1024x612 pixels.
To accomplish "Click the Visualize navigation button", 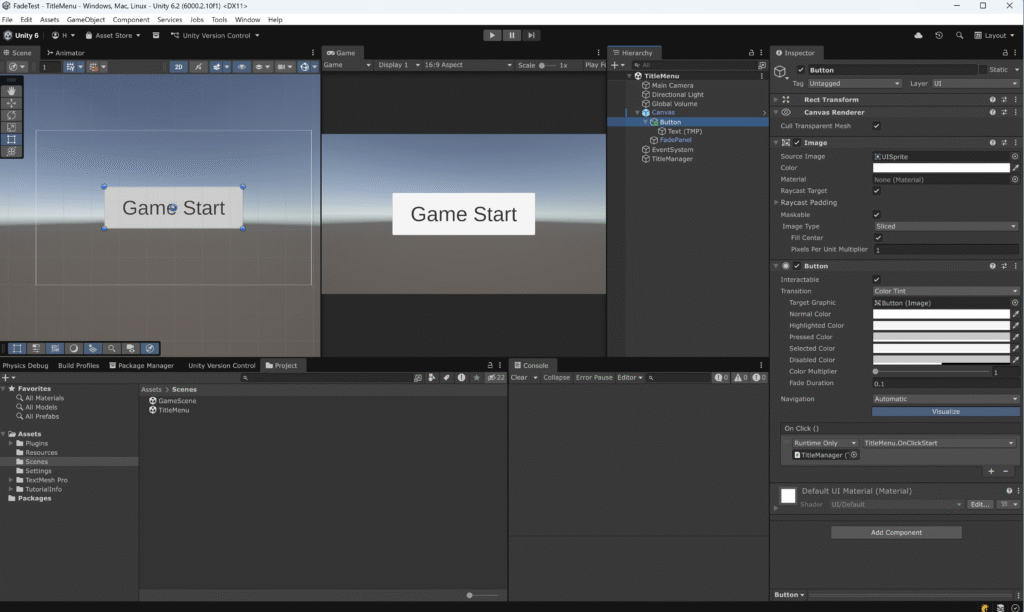I will (945, 411).
